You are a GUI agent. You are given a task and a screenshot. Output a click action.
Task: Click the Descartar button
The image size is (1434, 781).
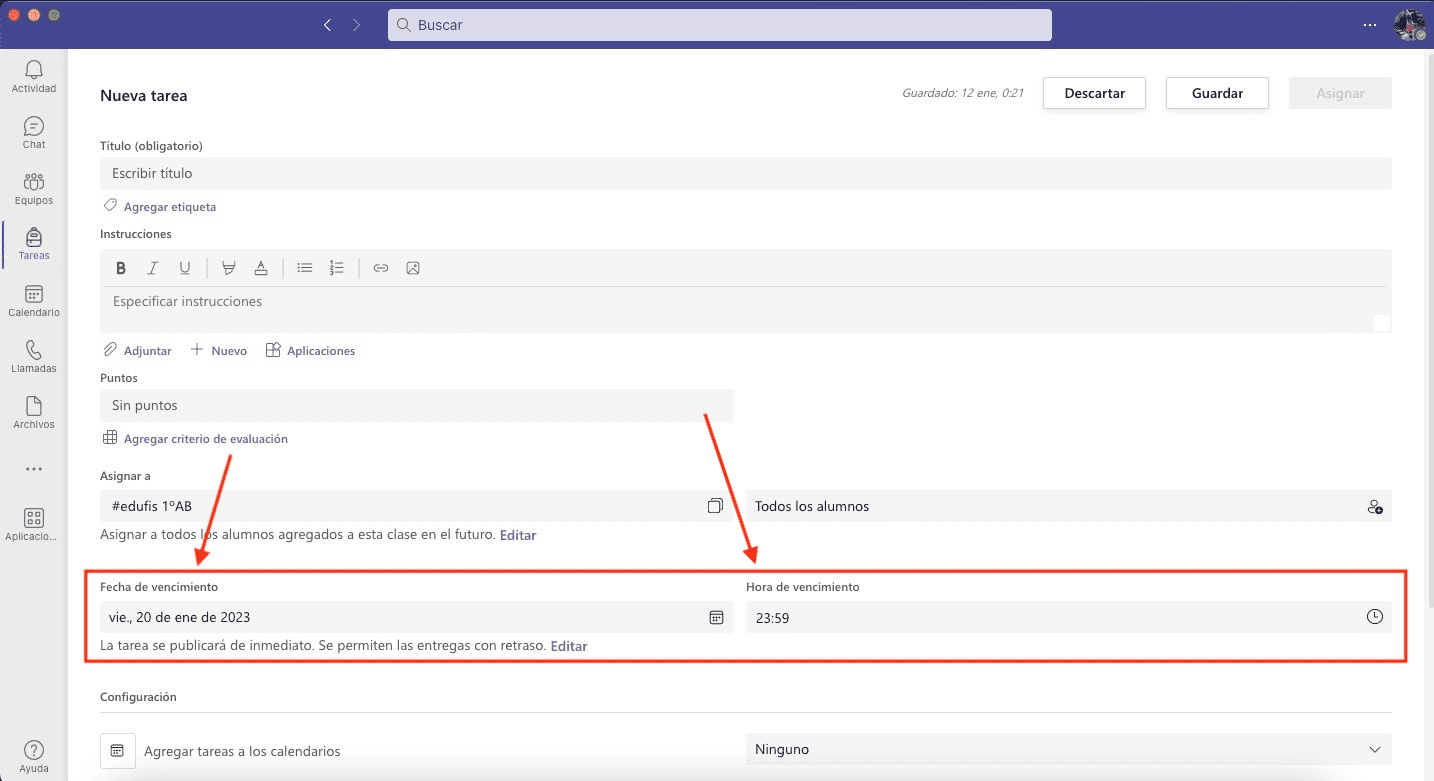point(1094,93)
